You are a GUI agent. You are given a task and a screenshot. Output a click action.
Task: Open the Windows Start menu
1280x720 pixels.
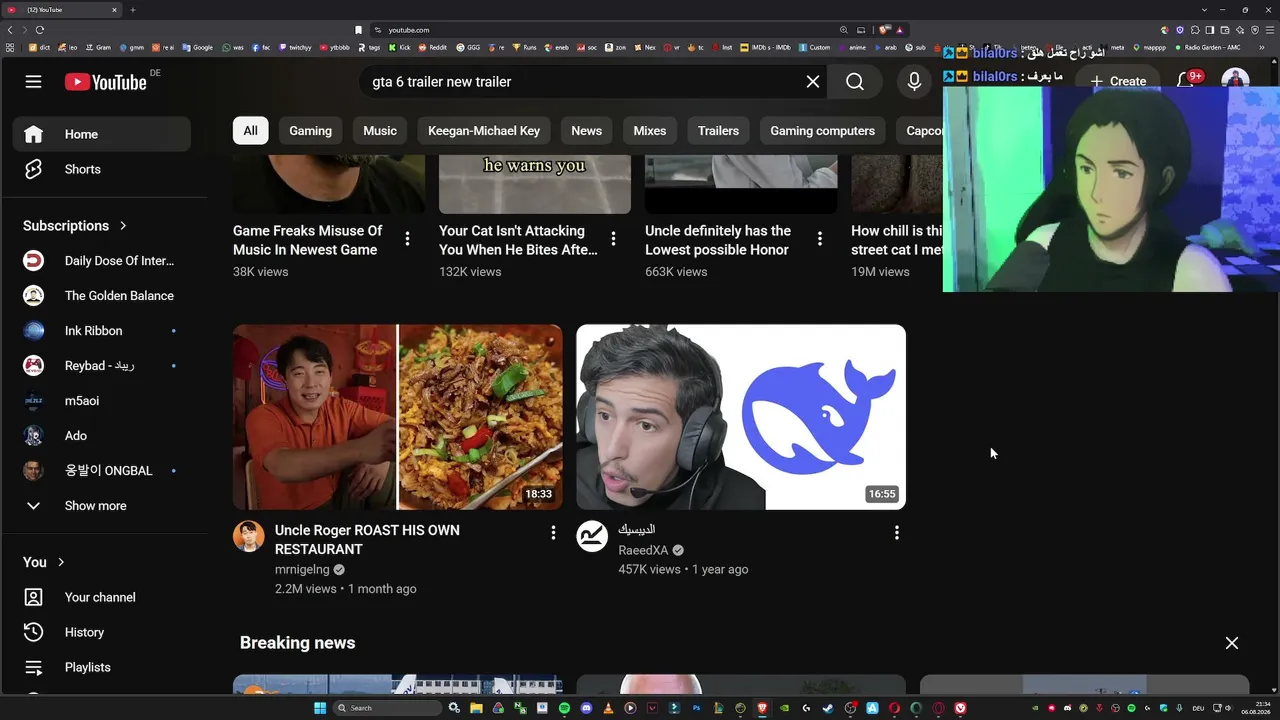click(320, 708)
